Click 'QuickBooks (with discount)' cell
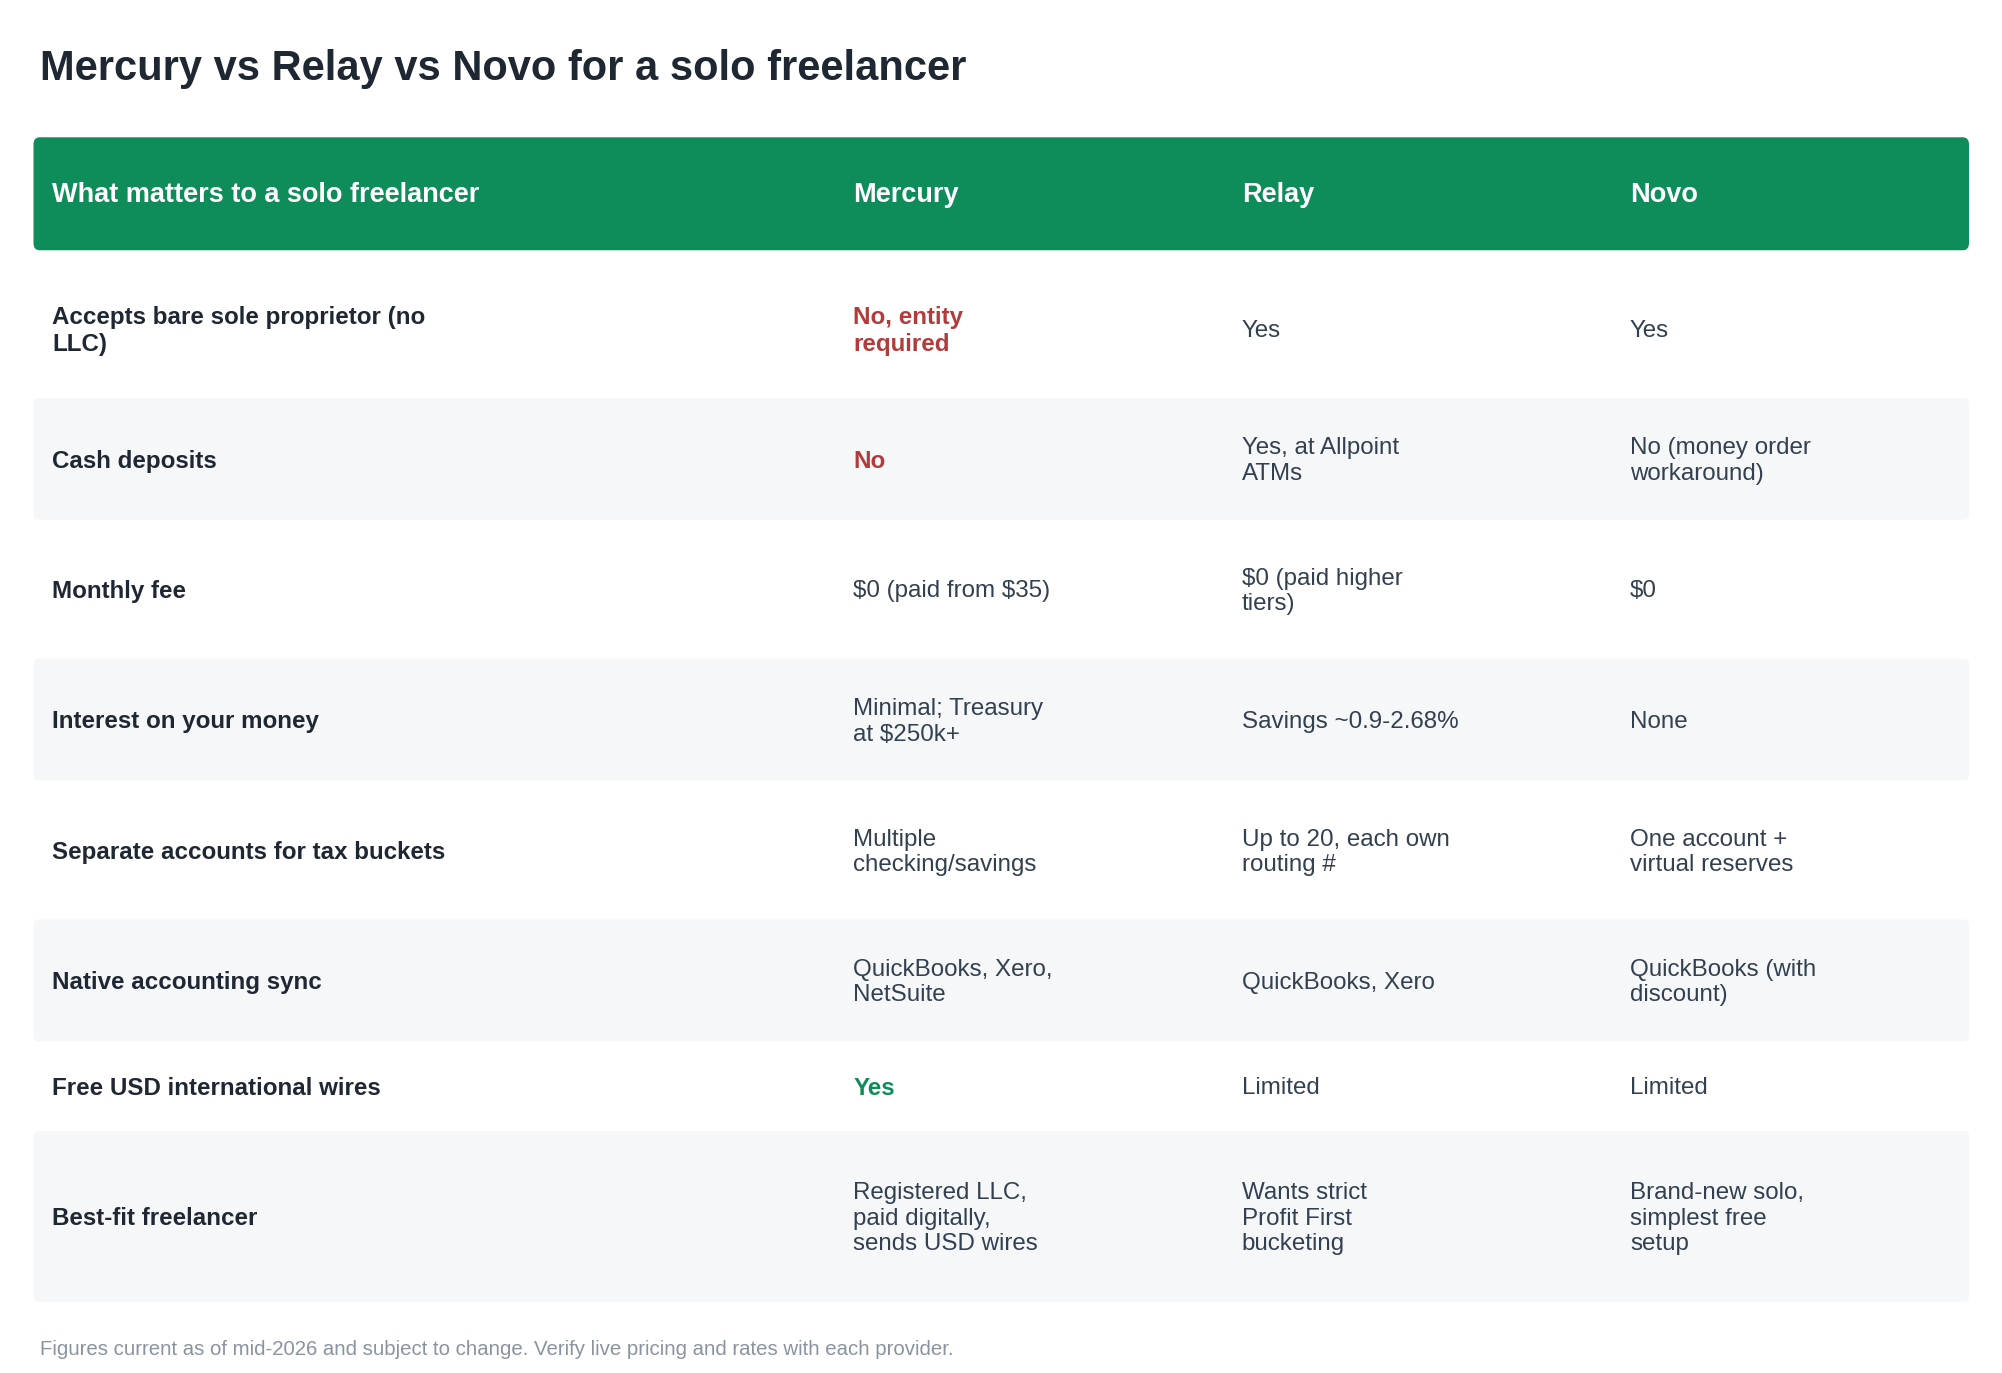 (x=1722, y=980)
